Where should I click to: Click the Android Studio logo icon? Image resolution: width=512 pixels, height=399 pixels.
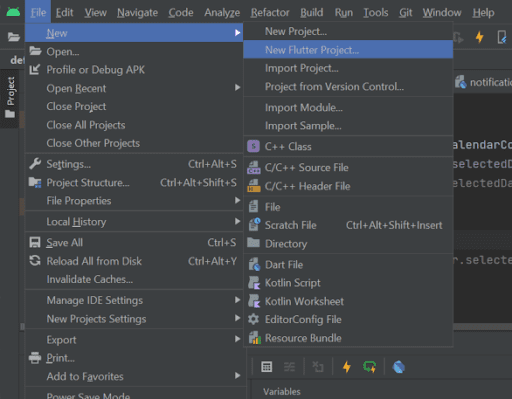(x=13, y=12)
